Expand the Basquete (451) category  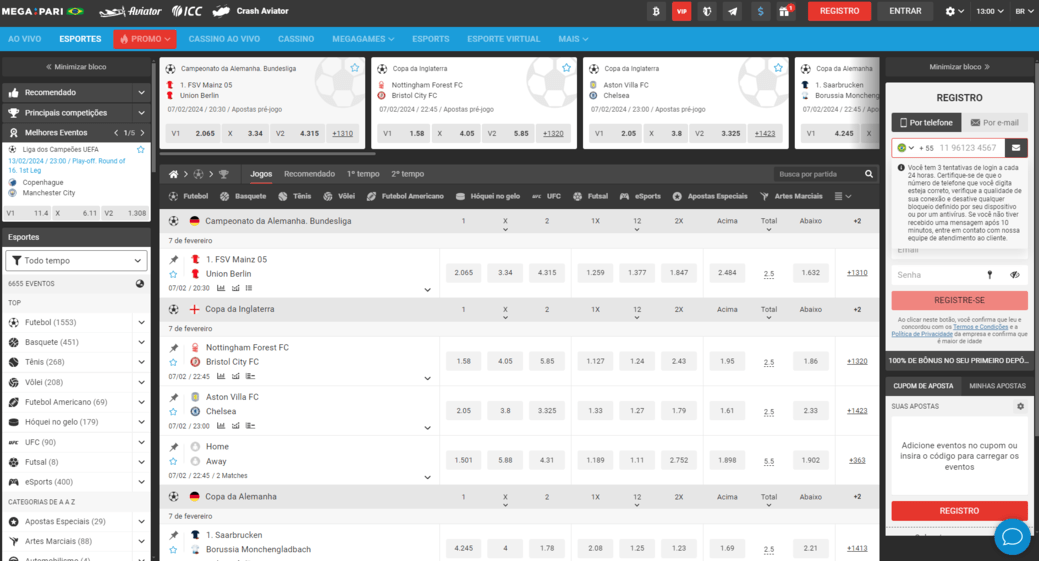tap(141, 342)
